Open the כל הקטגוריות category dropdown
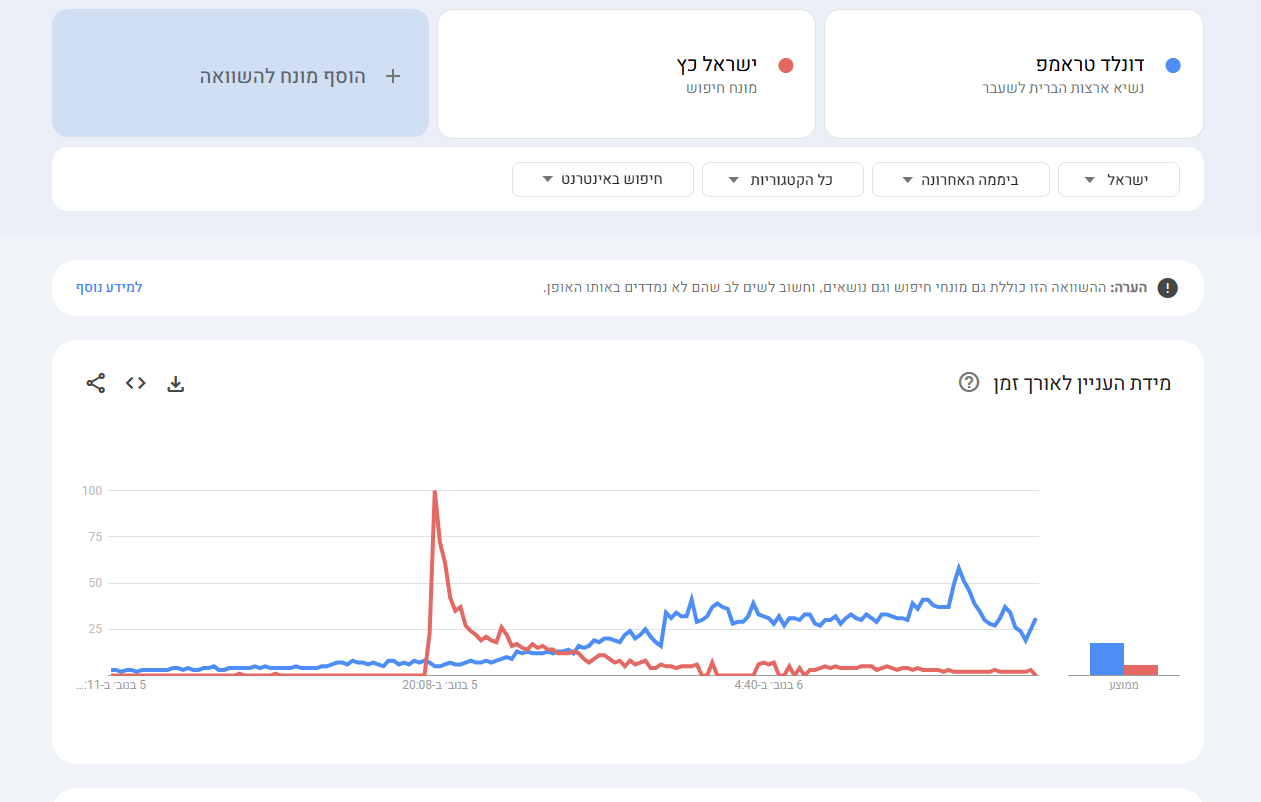The width and height of the screenshot is (1261, 802). (x=782, y=180)
